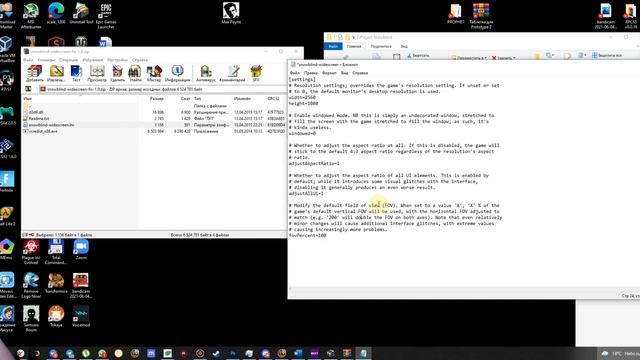The image size is (640, 360).
Task: Click the Notepad icon in the taskbar
Action: (363, 353)
